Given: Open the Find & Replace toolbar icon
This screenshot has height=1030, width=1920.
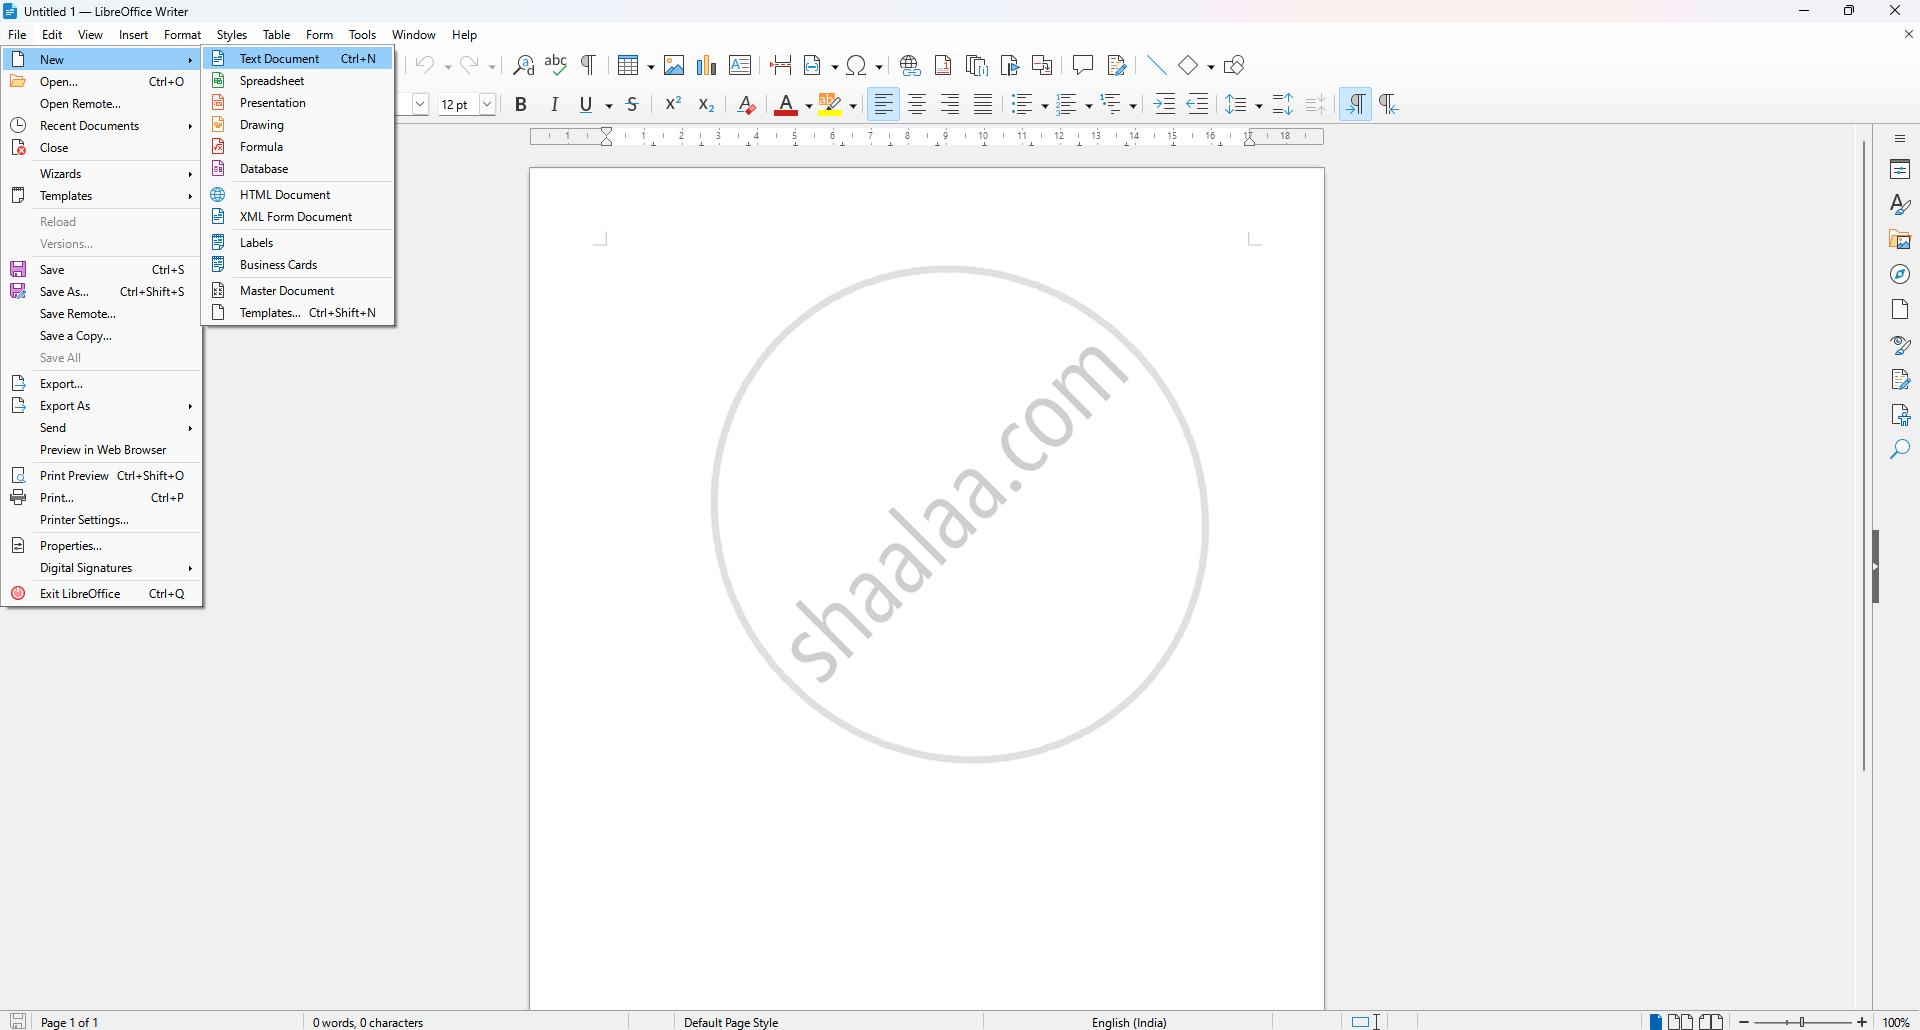Looking at the screenshot, I should (523, 66).
